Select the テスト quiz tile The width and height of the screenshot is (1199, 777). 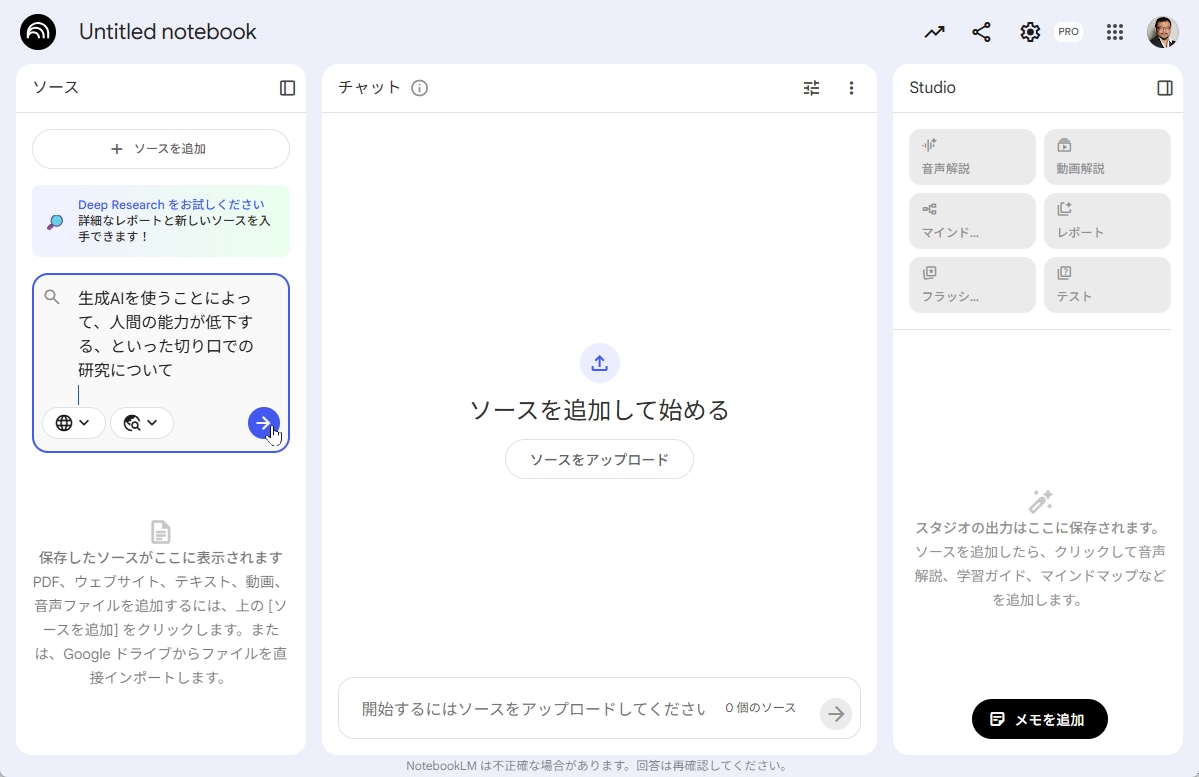[1106, 285]
